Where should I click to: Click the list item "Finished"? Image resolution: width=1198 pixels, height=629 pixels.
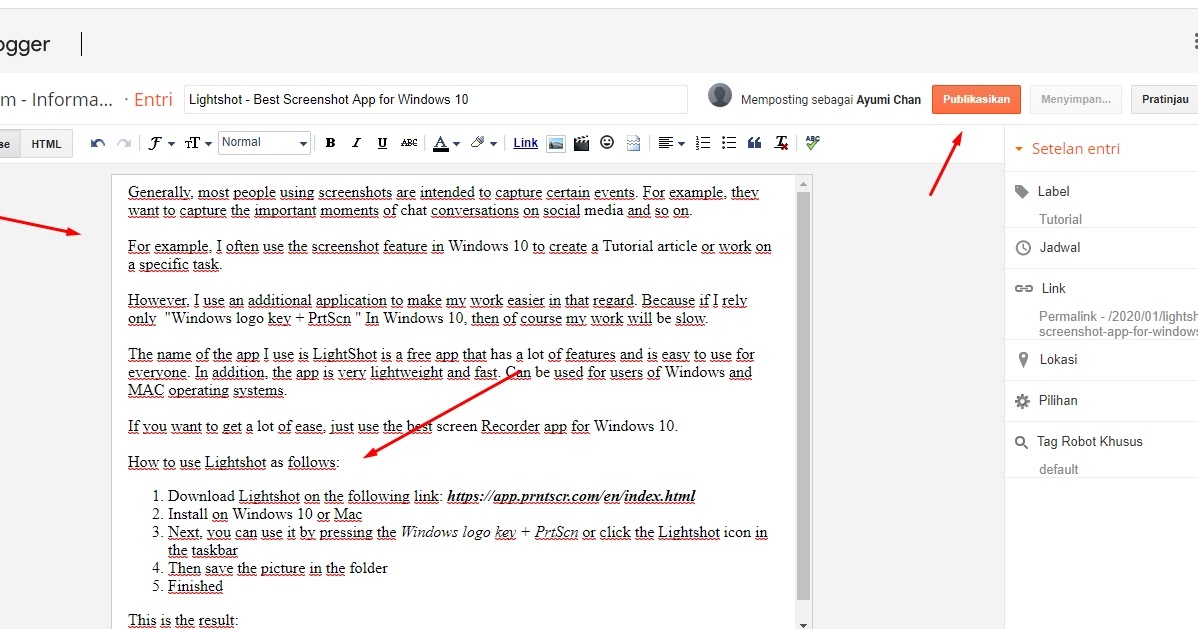tap(196, 586)
